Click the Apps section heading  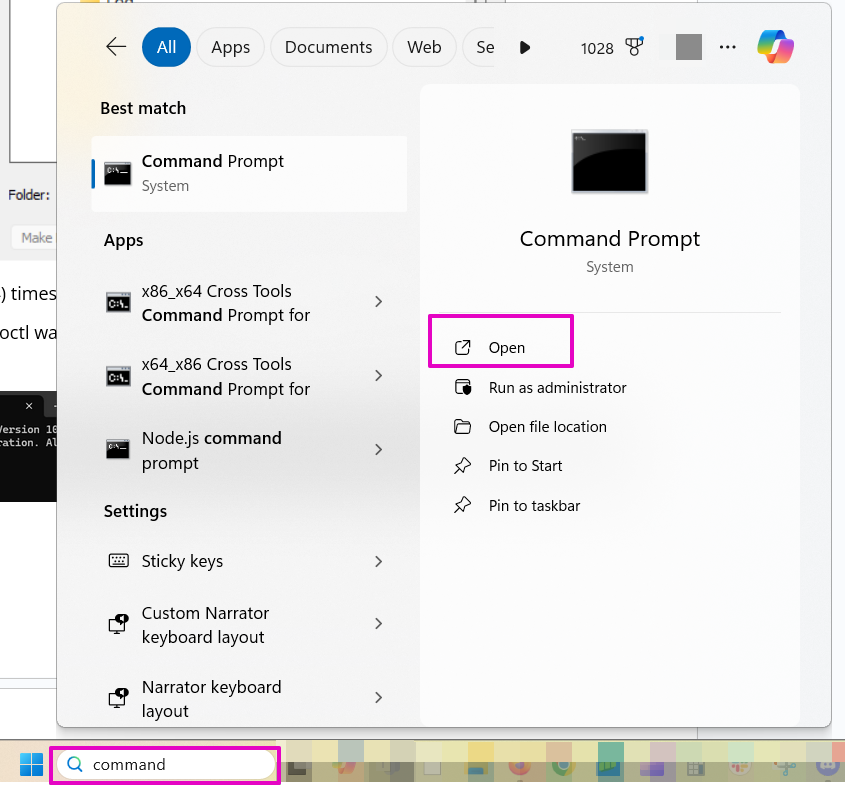pos(123,240)
